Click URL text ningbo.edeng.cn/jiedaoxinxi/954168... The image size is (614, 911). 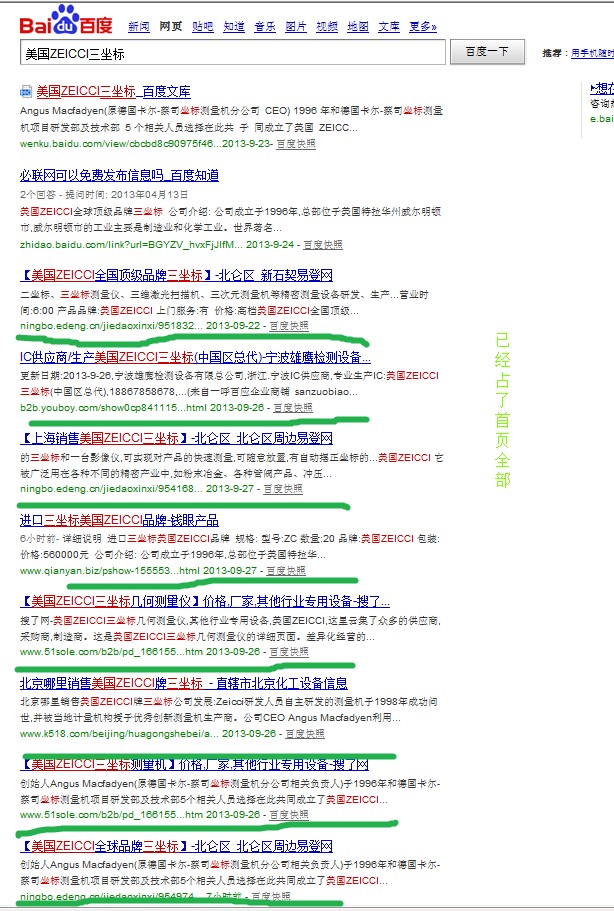[x=111, y=489]
